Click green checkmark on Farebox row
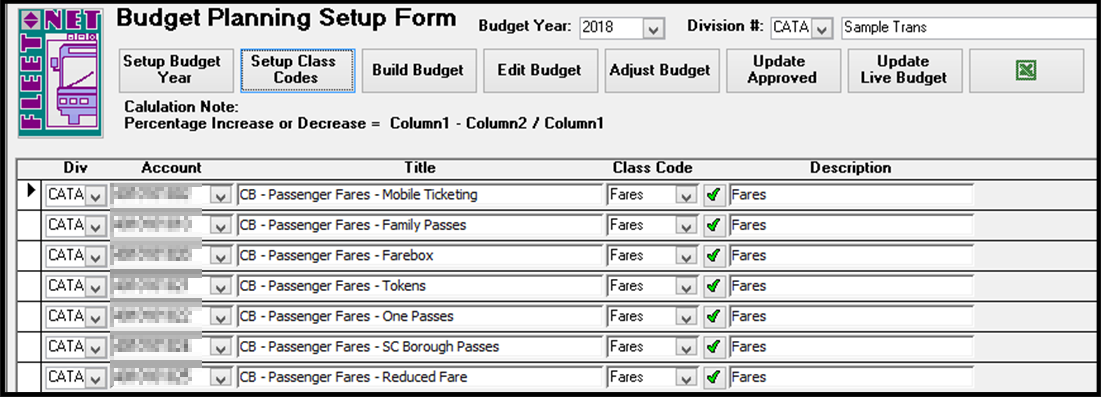 click(x=714, y=256)
